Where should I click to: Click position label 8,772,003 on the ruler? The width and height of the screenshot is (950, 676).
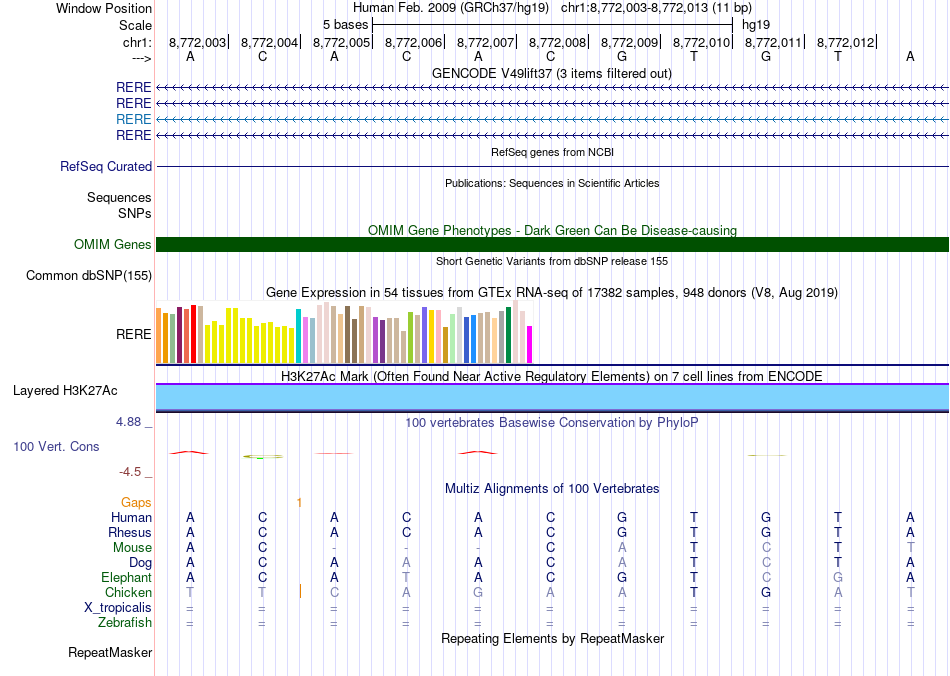tap(197, 42)
